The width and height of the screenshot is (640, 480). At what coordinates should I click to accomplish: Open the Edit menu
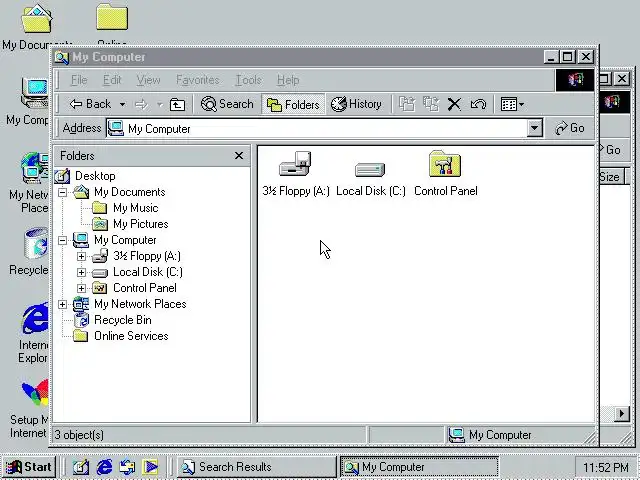[112, 80]
